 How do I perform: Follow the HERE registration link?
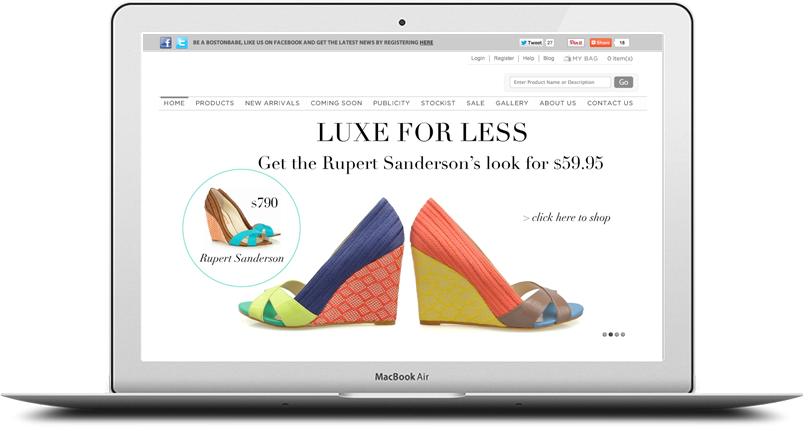pos(426,43)
